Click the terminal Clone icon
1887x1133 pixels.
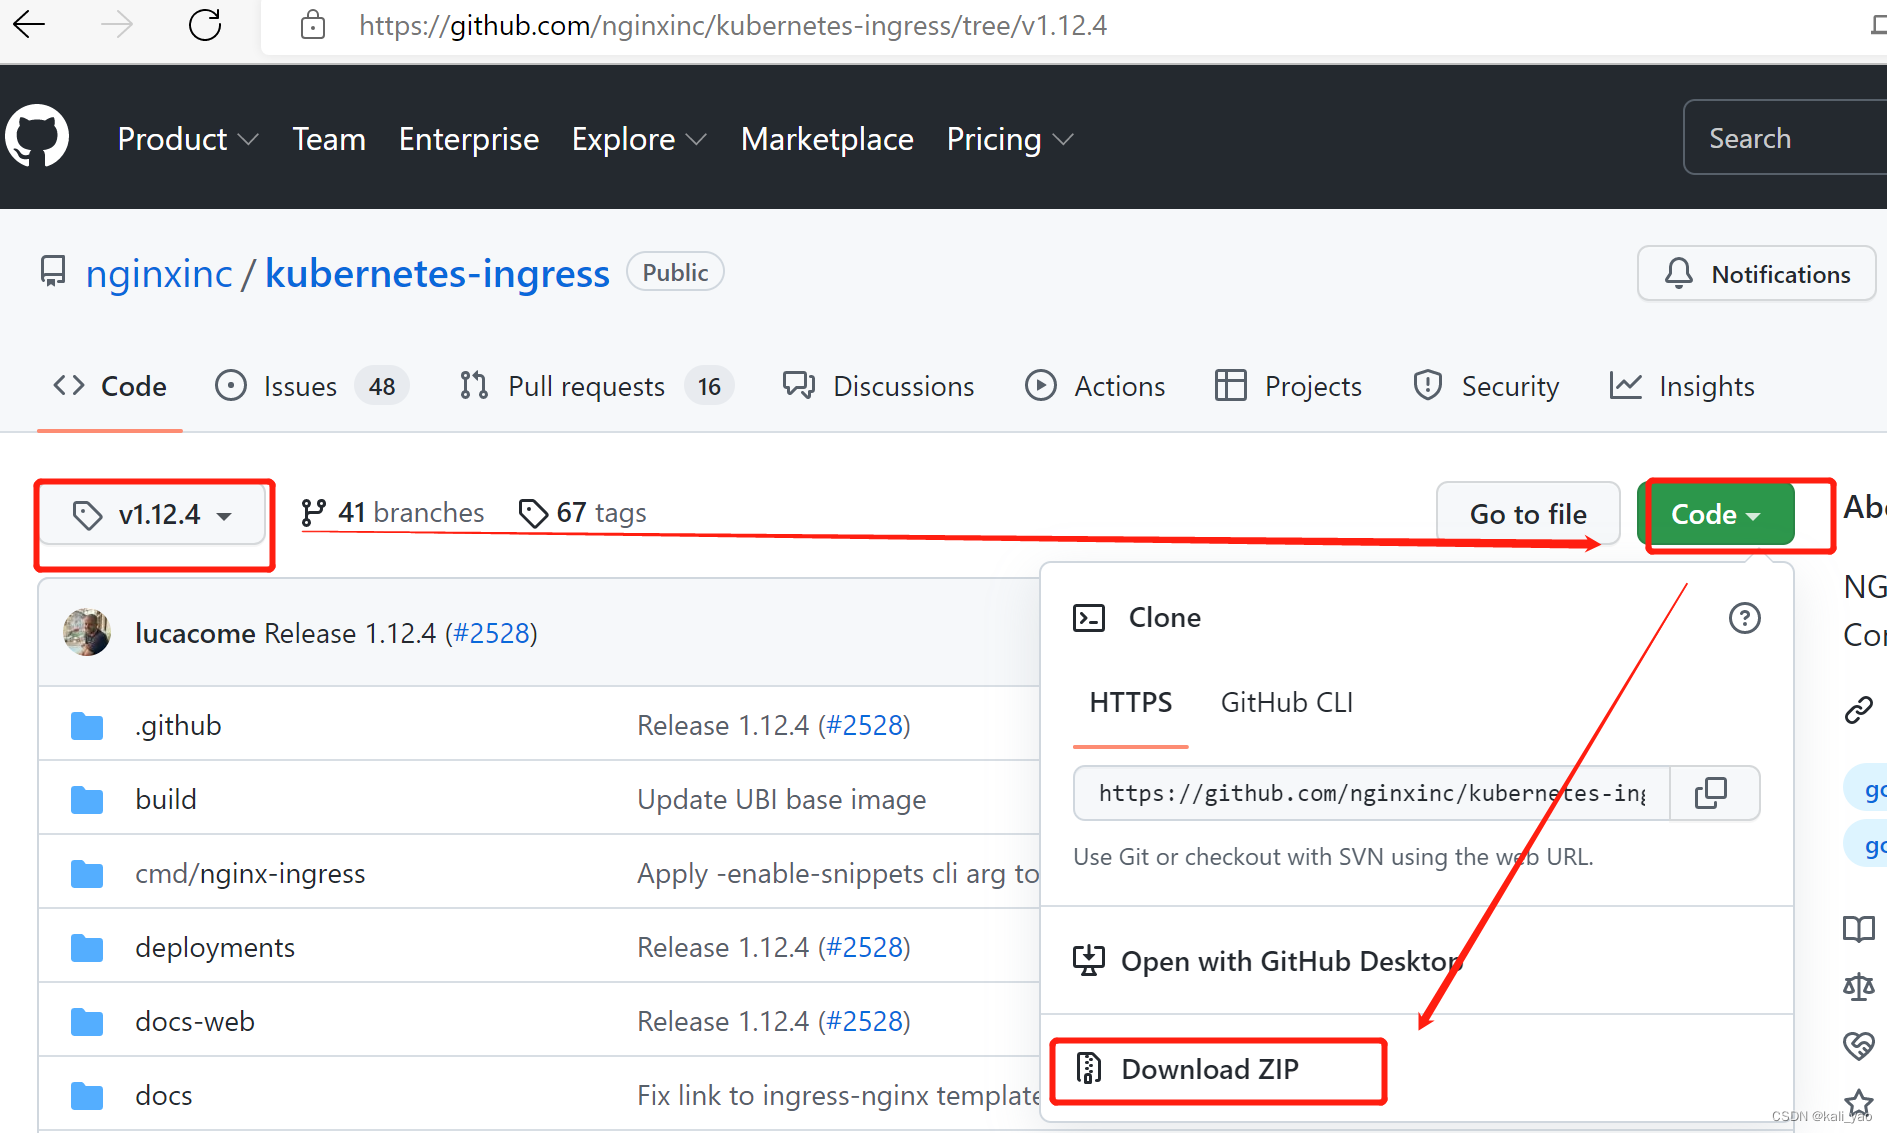[1089, 618]
